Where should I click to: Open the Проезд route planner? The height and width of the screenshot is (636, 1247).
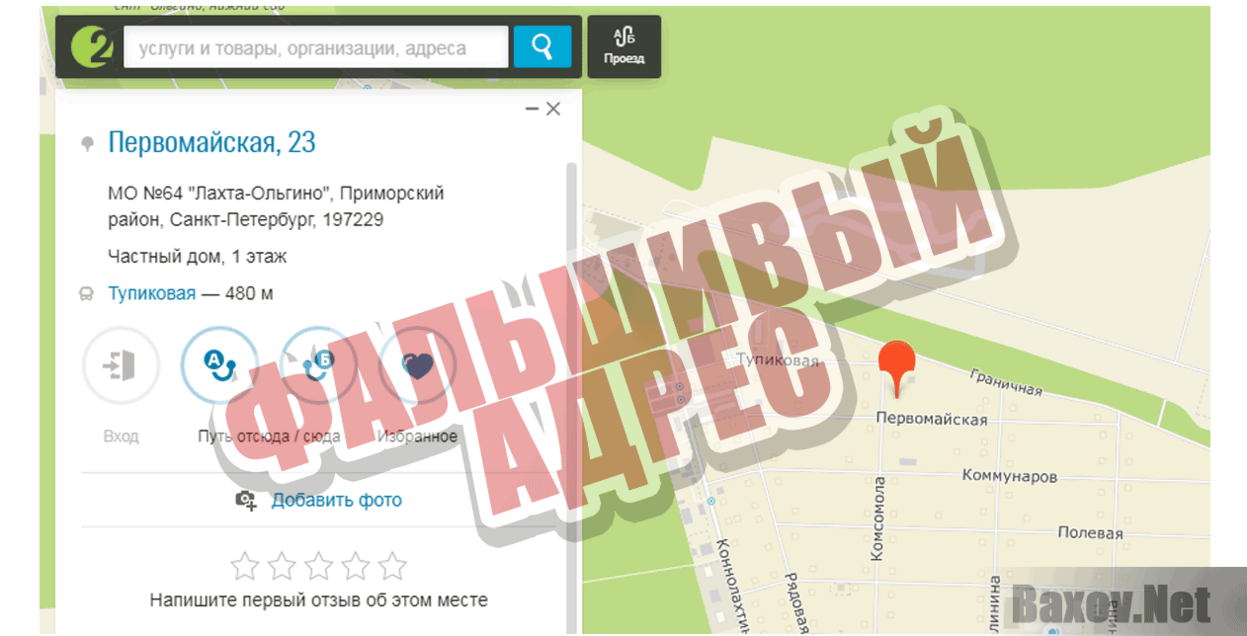[624, 46]
